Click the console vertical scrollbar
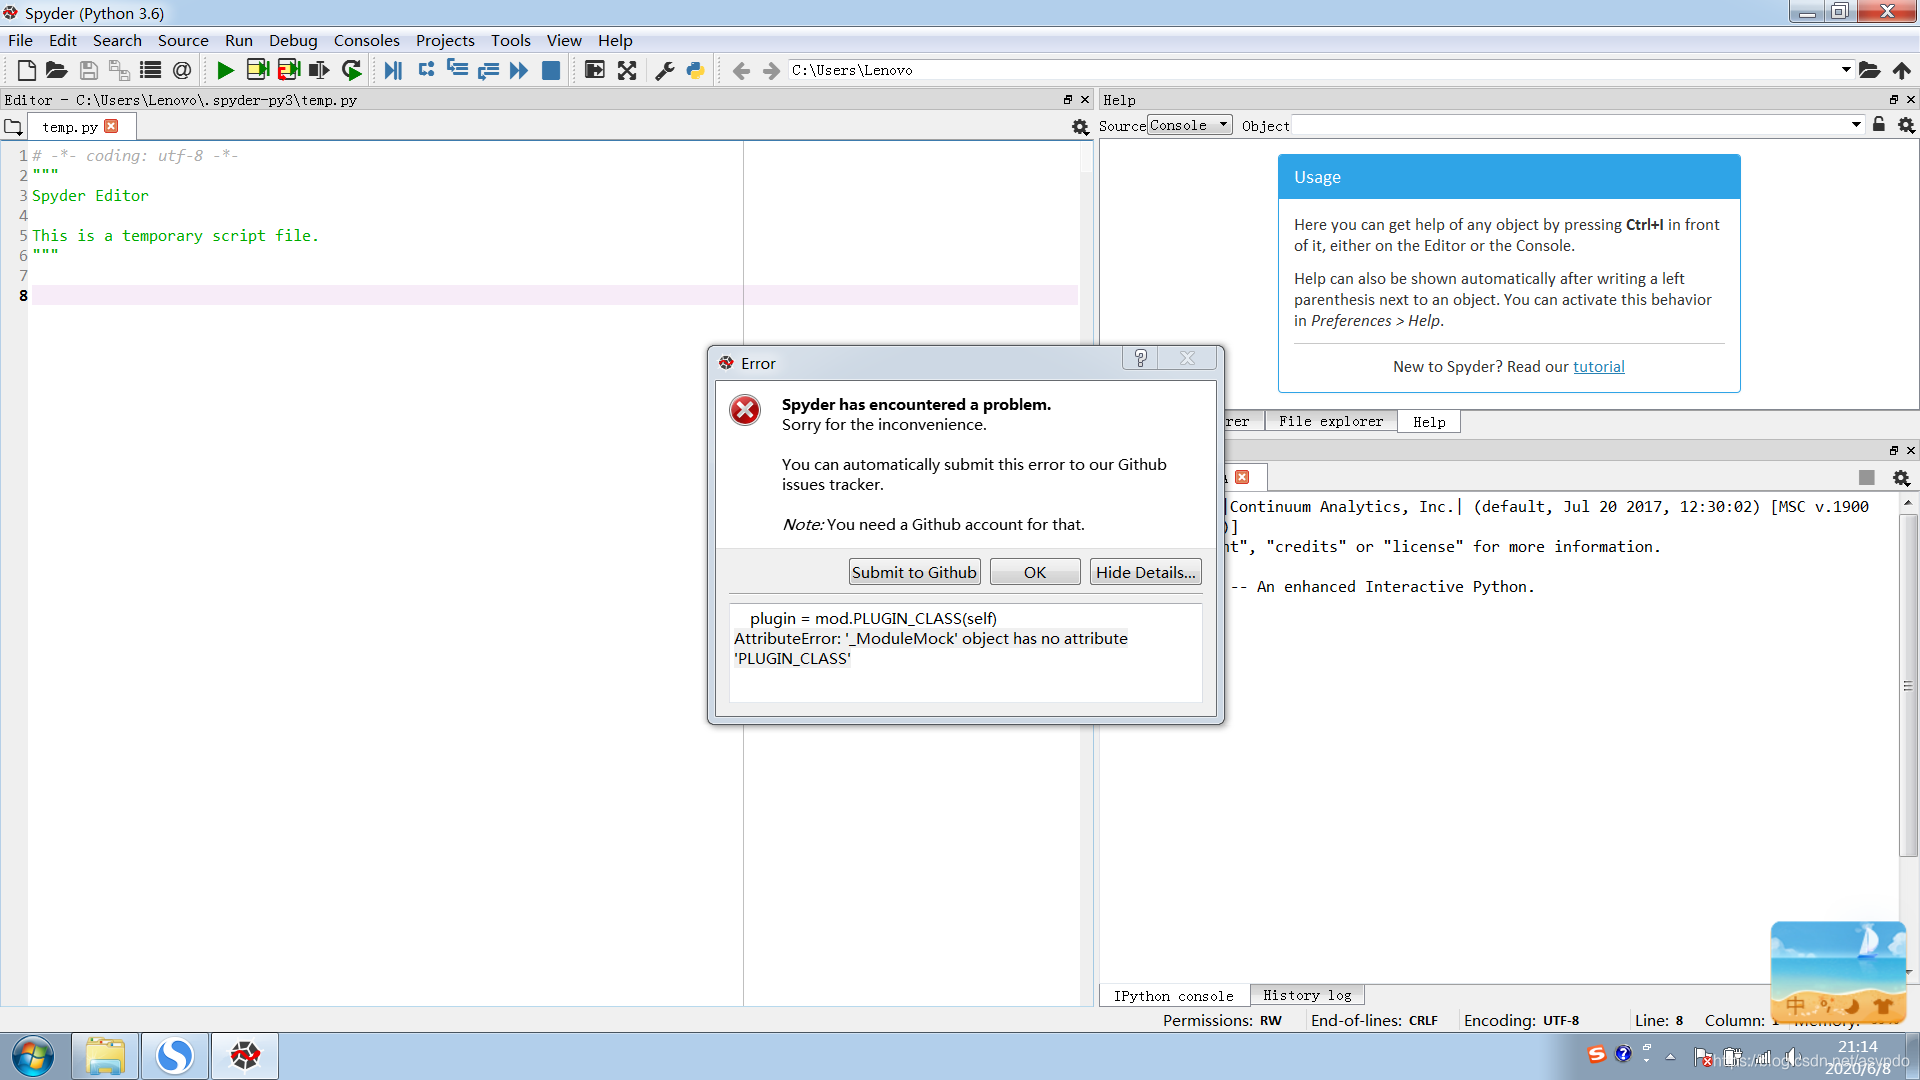 click(x=1907, y=685)
